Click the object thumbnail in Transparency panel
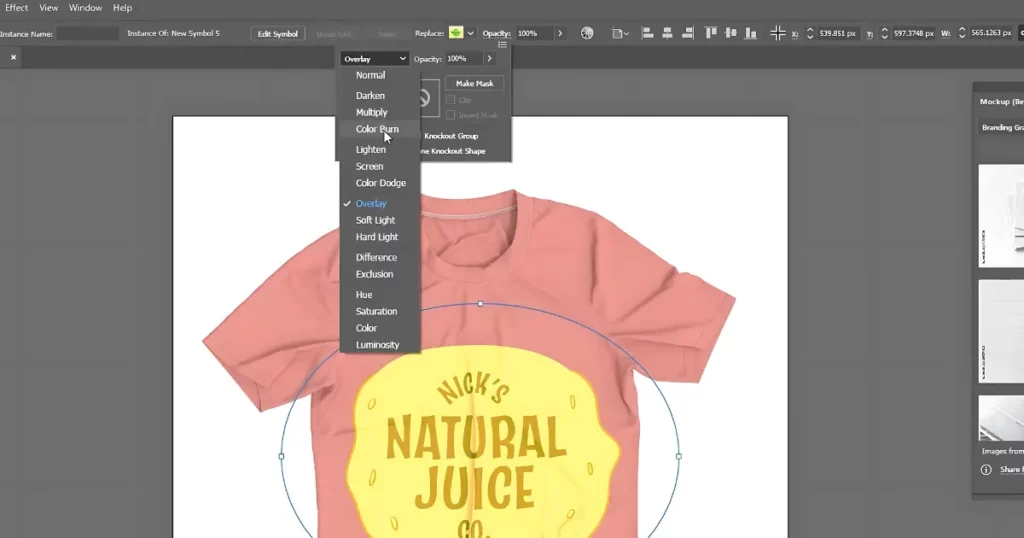1024x538 pixels. tap(428, 98)
